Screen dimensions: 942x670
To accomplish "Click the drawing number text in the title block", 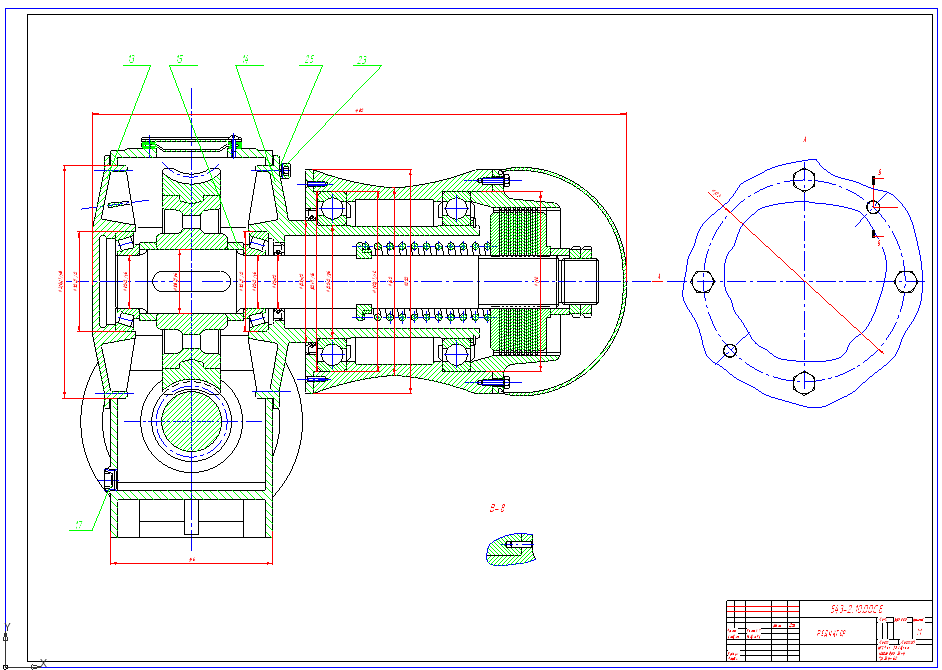I will [856, 609].
